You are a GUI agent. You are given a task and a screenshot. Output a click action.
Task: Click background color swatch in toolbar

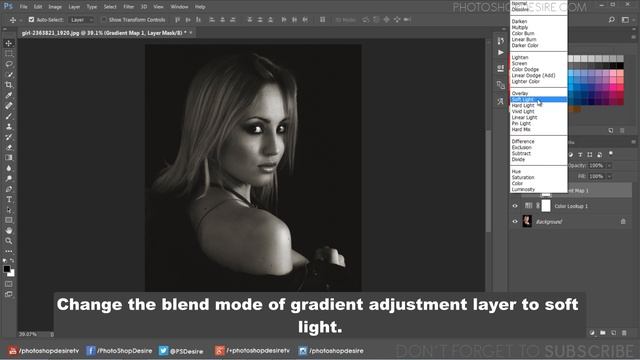pyautogui.click(x=12, y=273)
